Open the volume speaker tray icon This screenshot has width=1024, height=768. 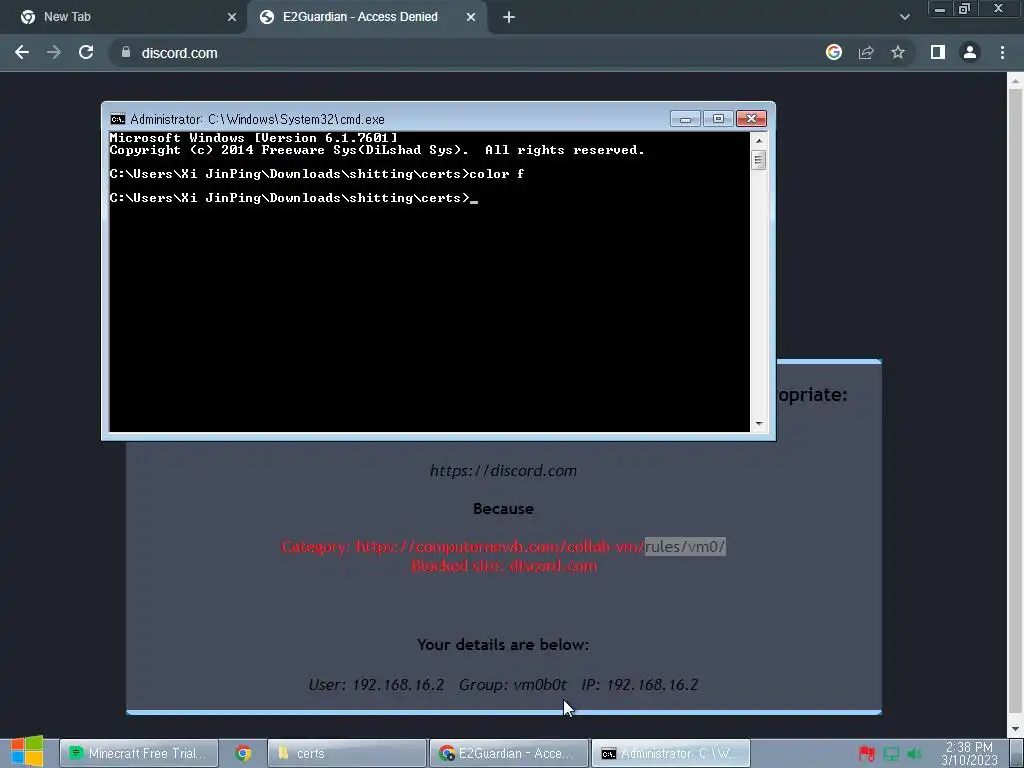point(915,754)
